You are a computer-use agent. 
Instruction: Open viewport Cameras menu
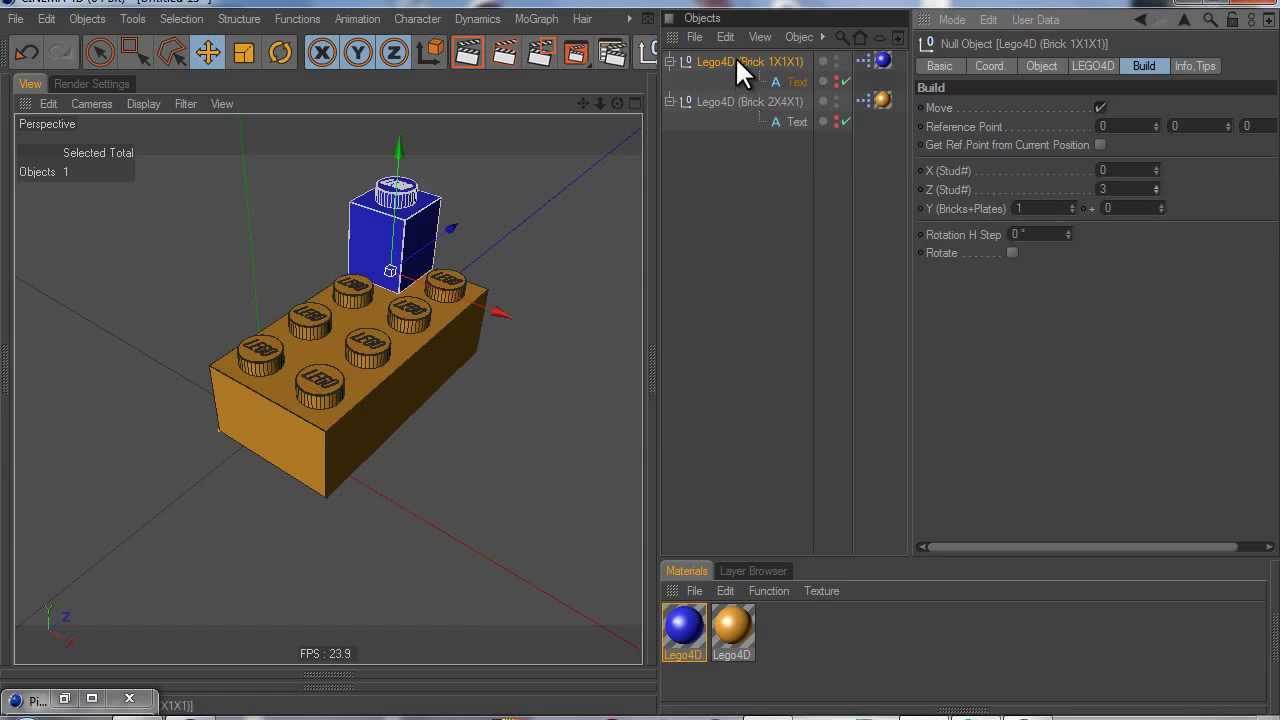point(91,104)
